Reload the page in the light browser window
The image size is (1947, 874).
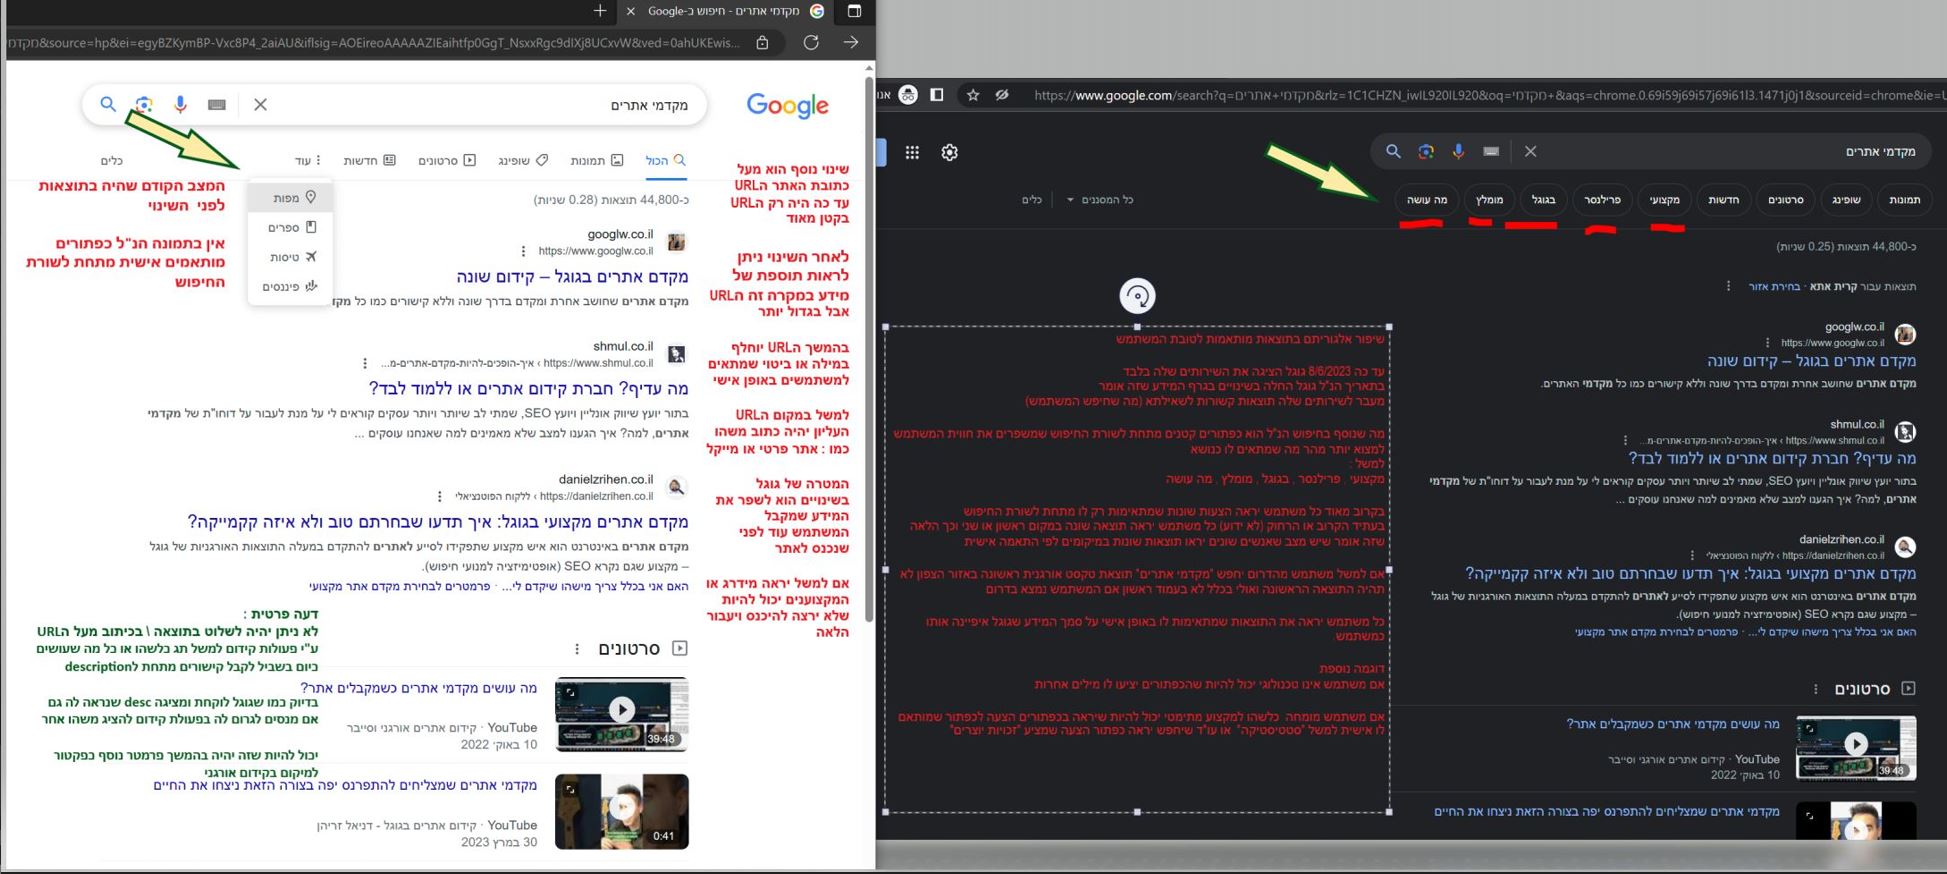pos(811,42)
